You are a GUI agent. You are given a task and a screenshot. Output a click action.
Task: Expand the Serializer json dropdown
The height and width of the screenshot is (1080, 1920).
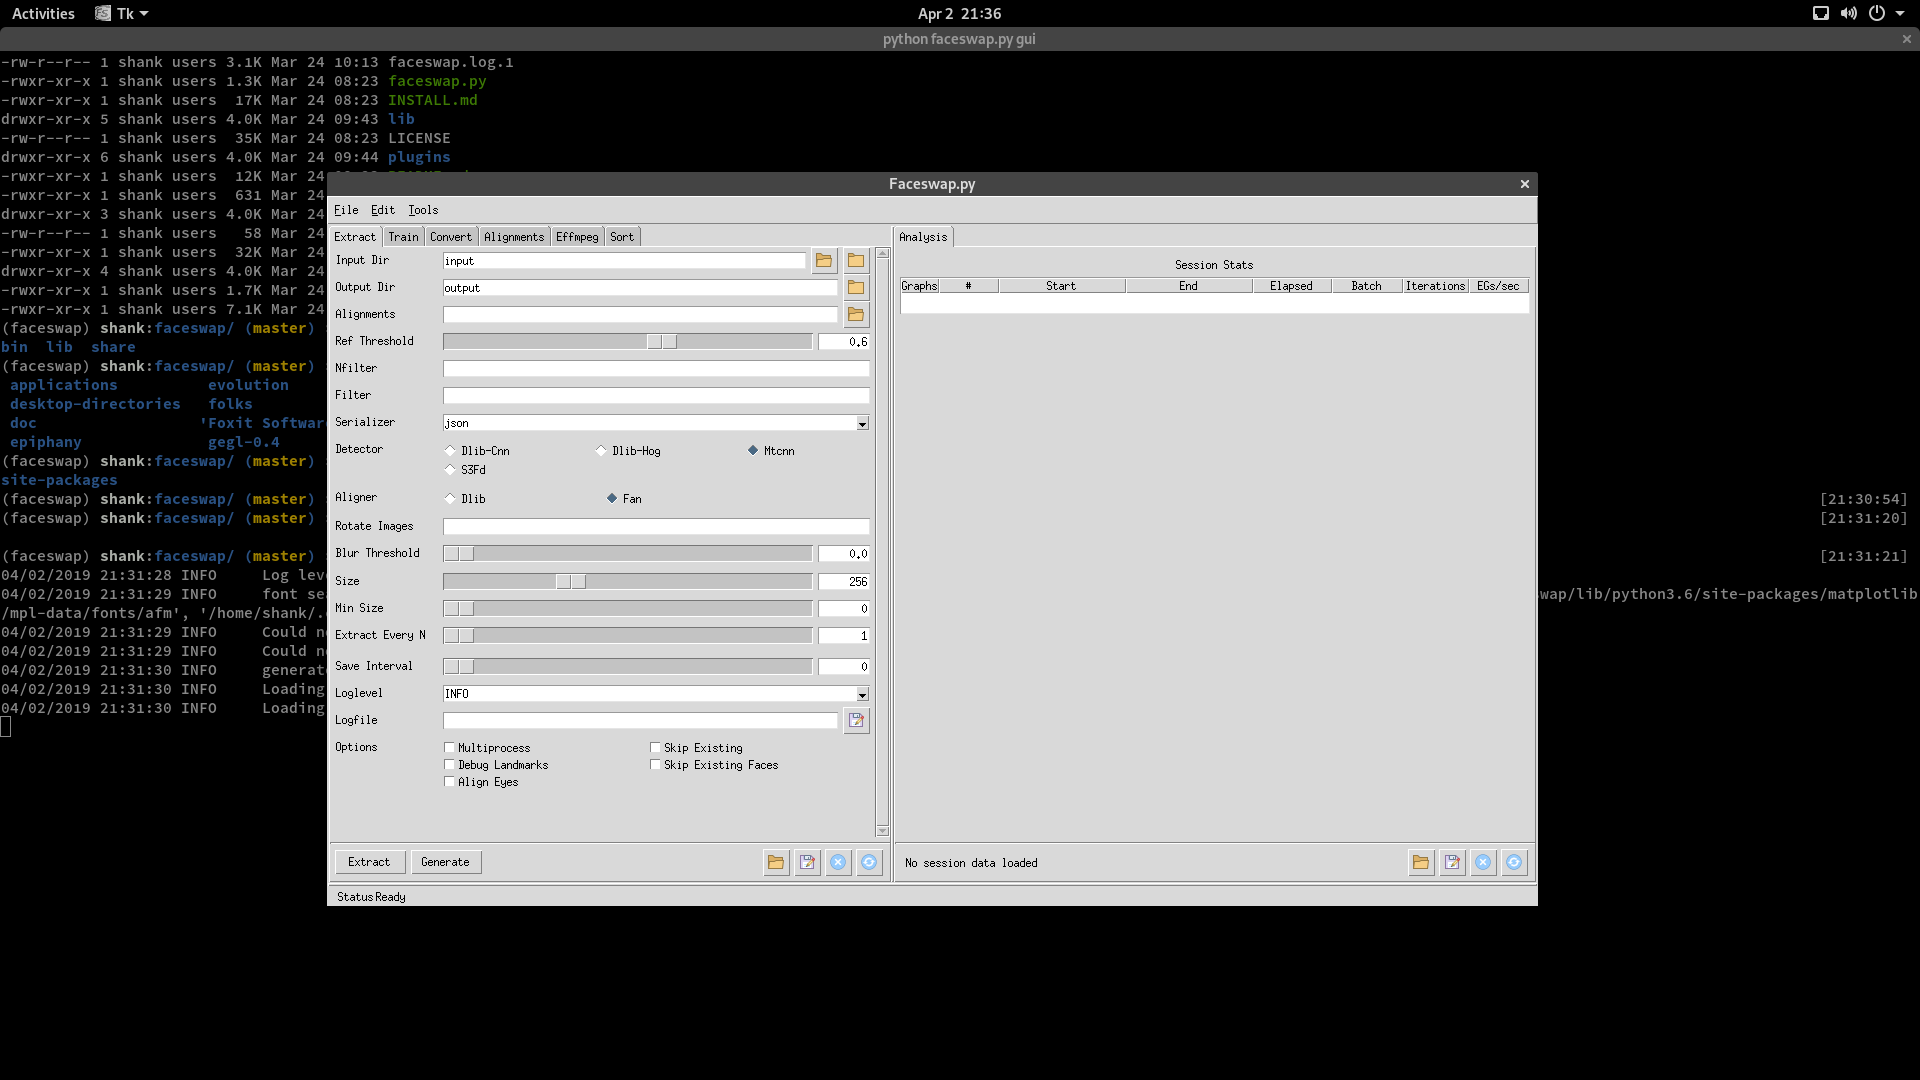[862, 424]
